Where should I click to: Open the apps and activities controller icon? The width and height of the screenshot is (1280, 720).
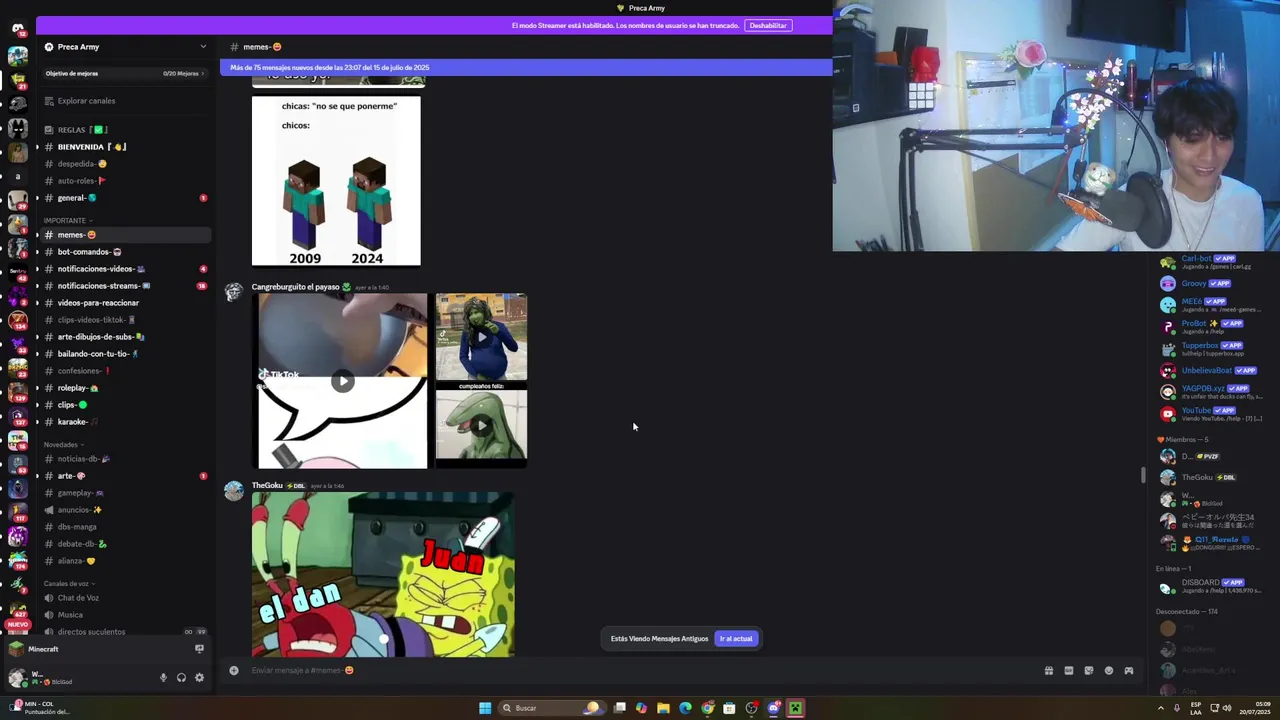point(1128,670)
